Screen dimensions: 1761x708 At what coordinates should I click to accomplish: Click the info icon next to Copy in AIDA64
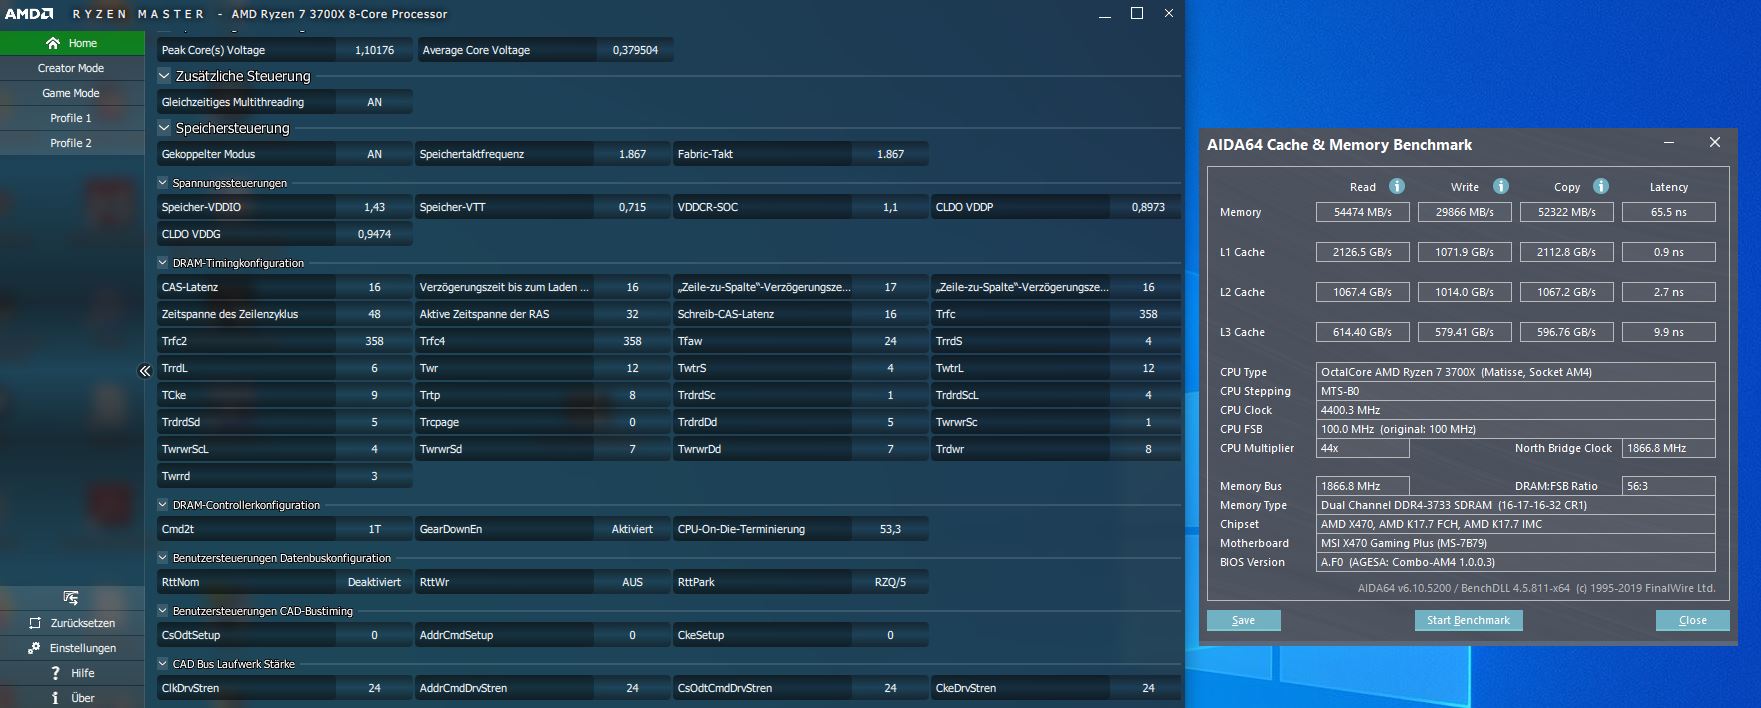pos(1600,186)
